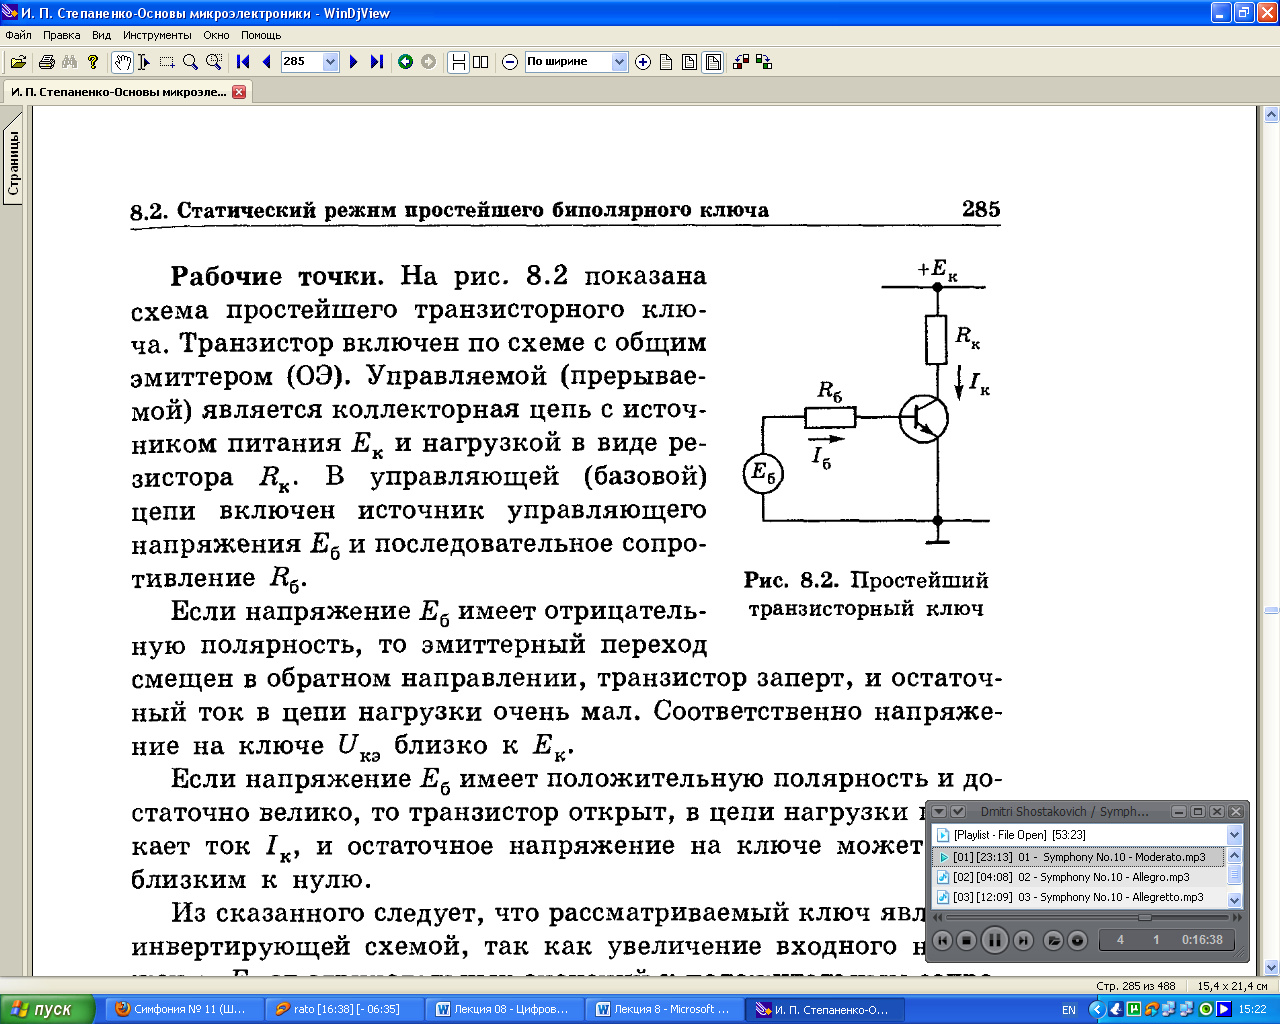Open the Окно menu

(x=216, y=35)
